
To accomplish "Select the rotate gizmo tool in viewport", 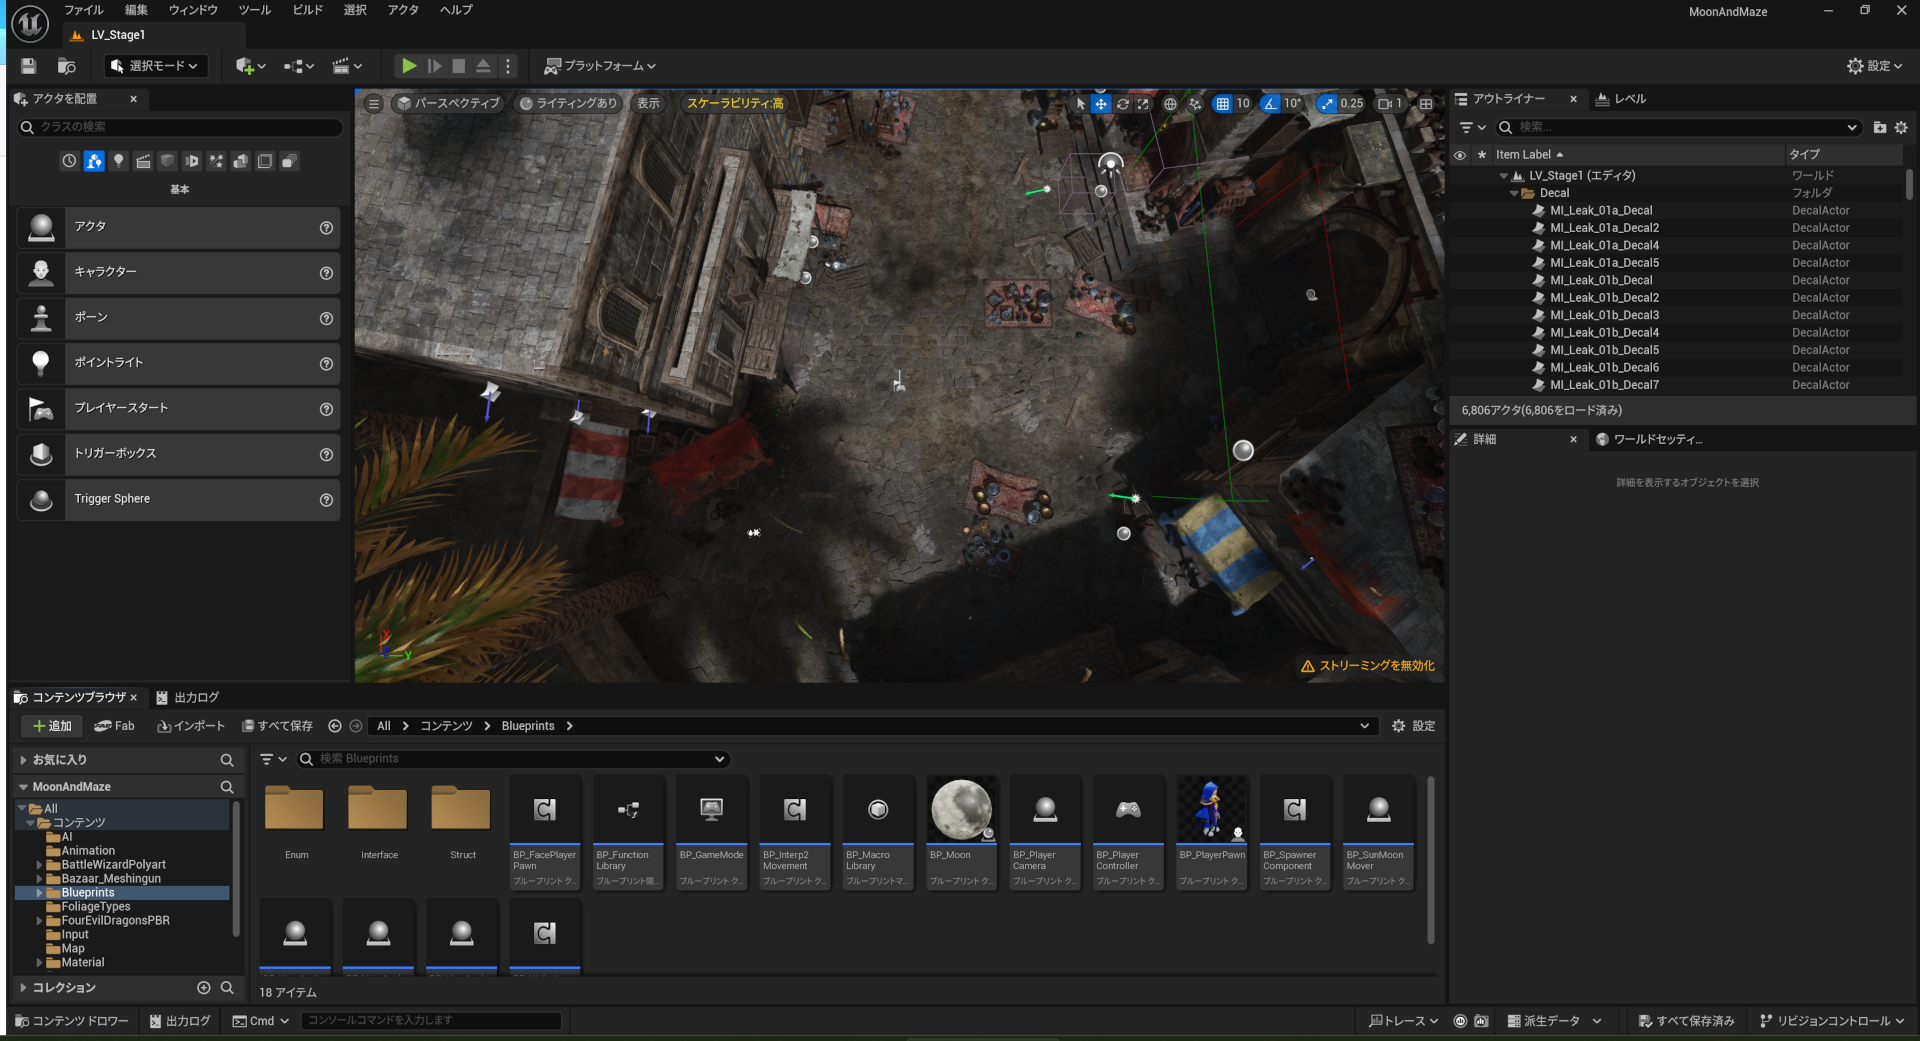I will pos(1123,104).
